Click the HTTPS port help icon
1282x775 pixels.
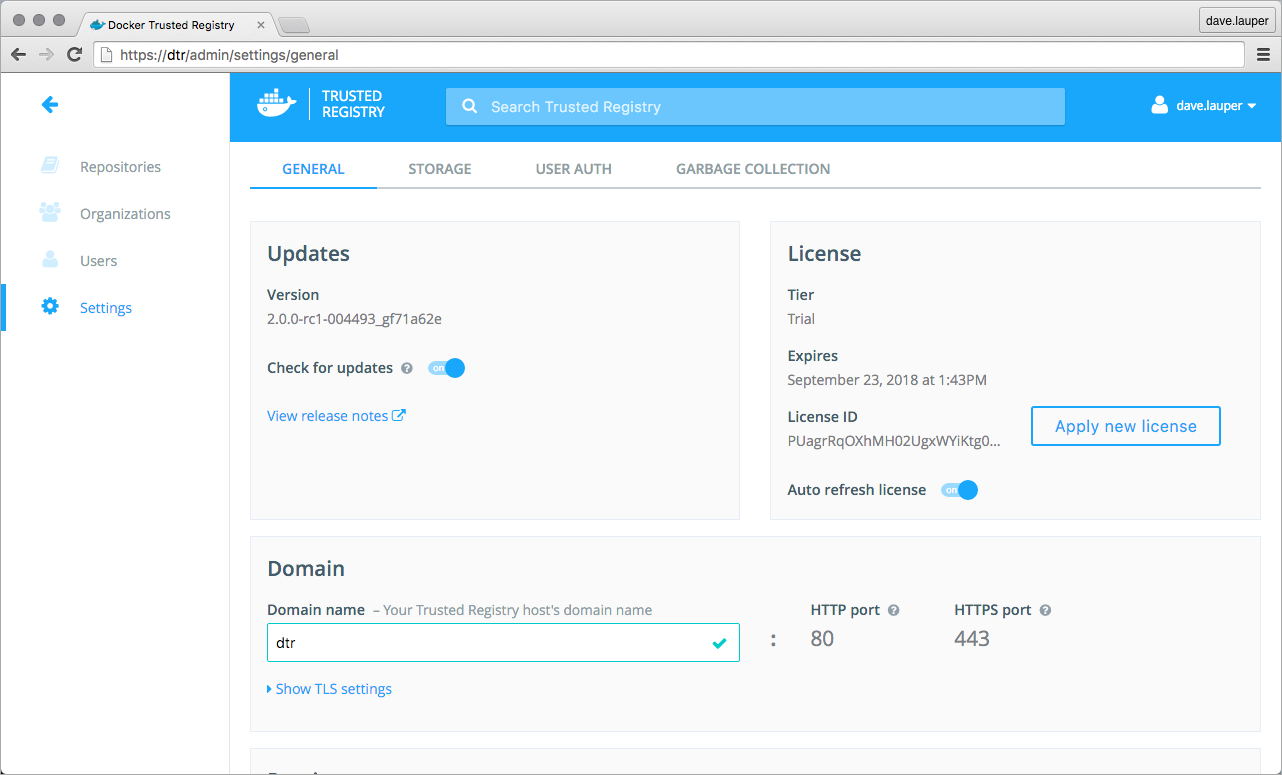[x=1046, y=610]
